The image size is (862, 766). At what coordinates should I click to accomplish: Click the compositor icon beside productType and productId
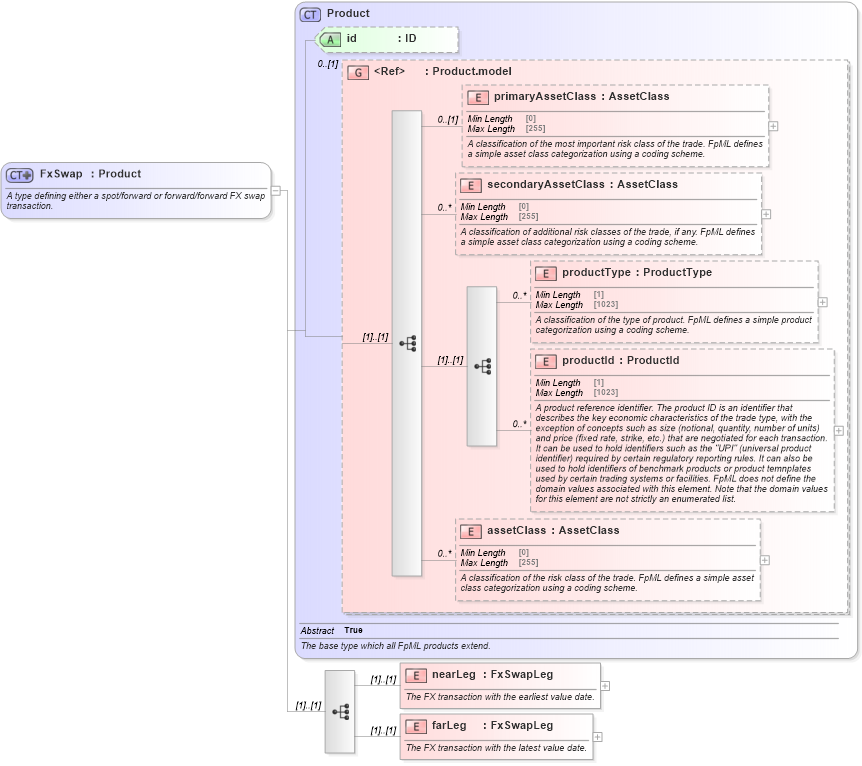[x=484, y=365]
